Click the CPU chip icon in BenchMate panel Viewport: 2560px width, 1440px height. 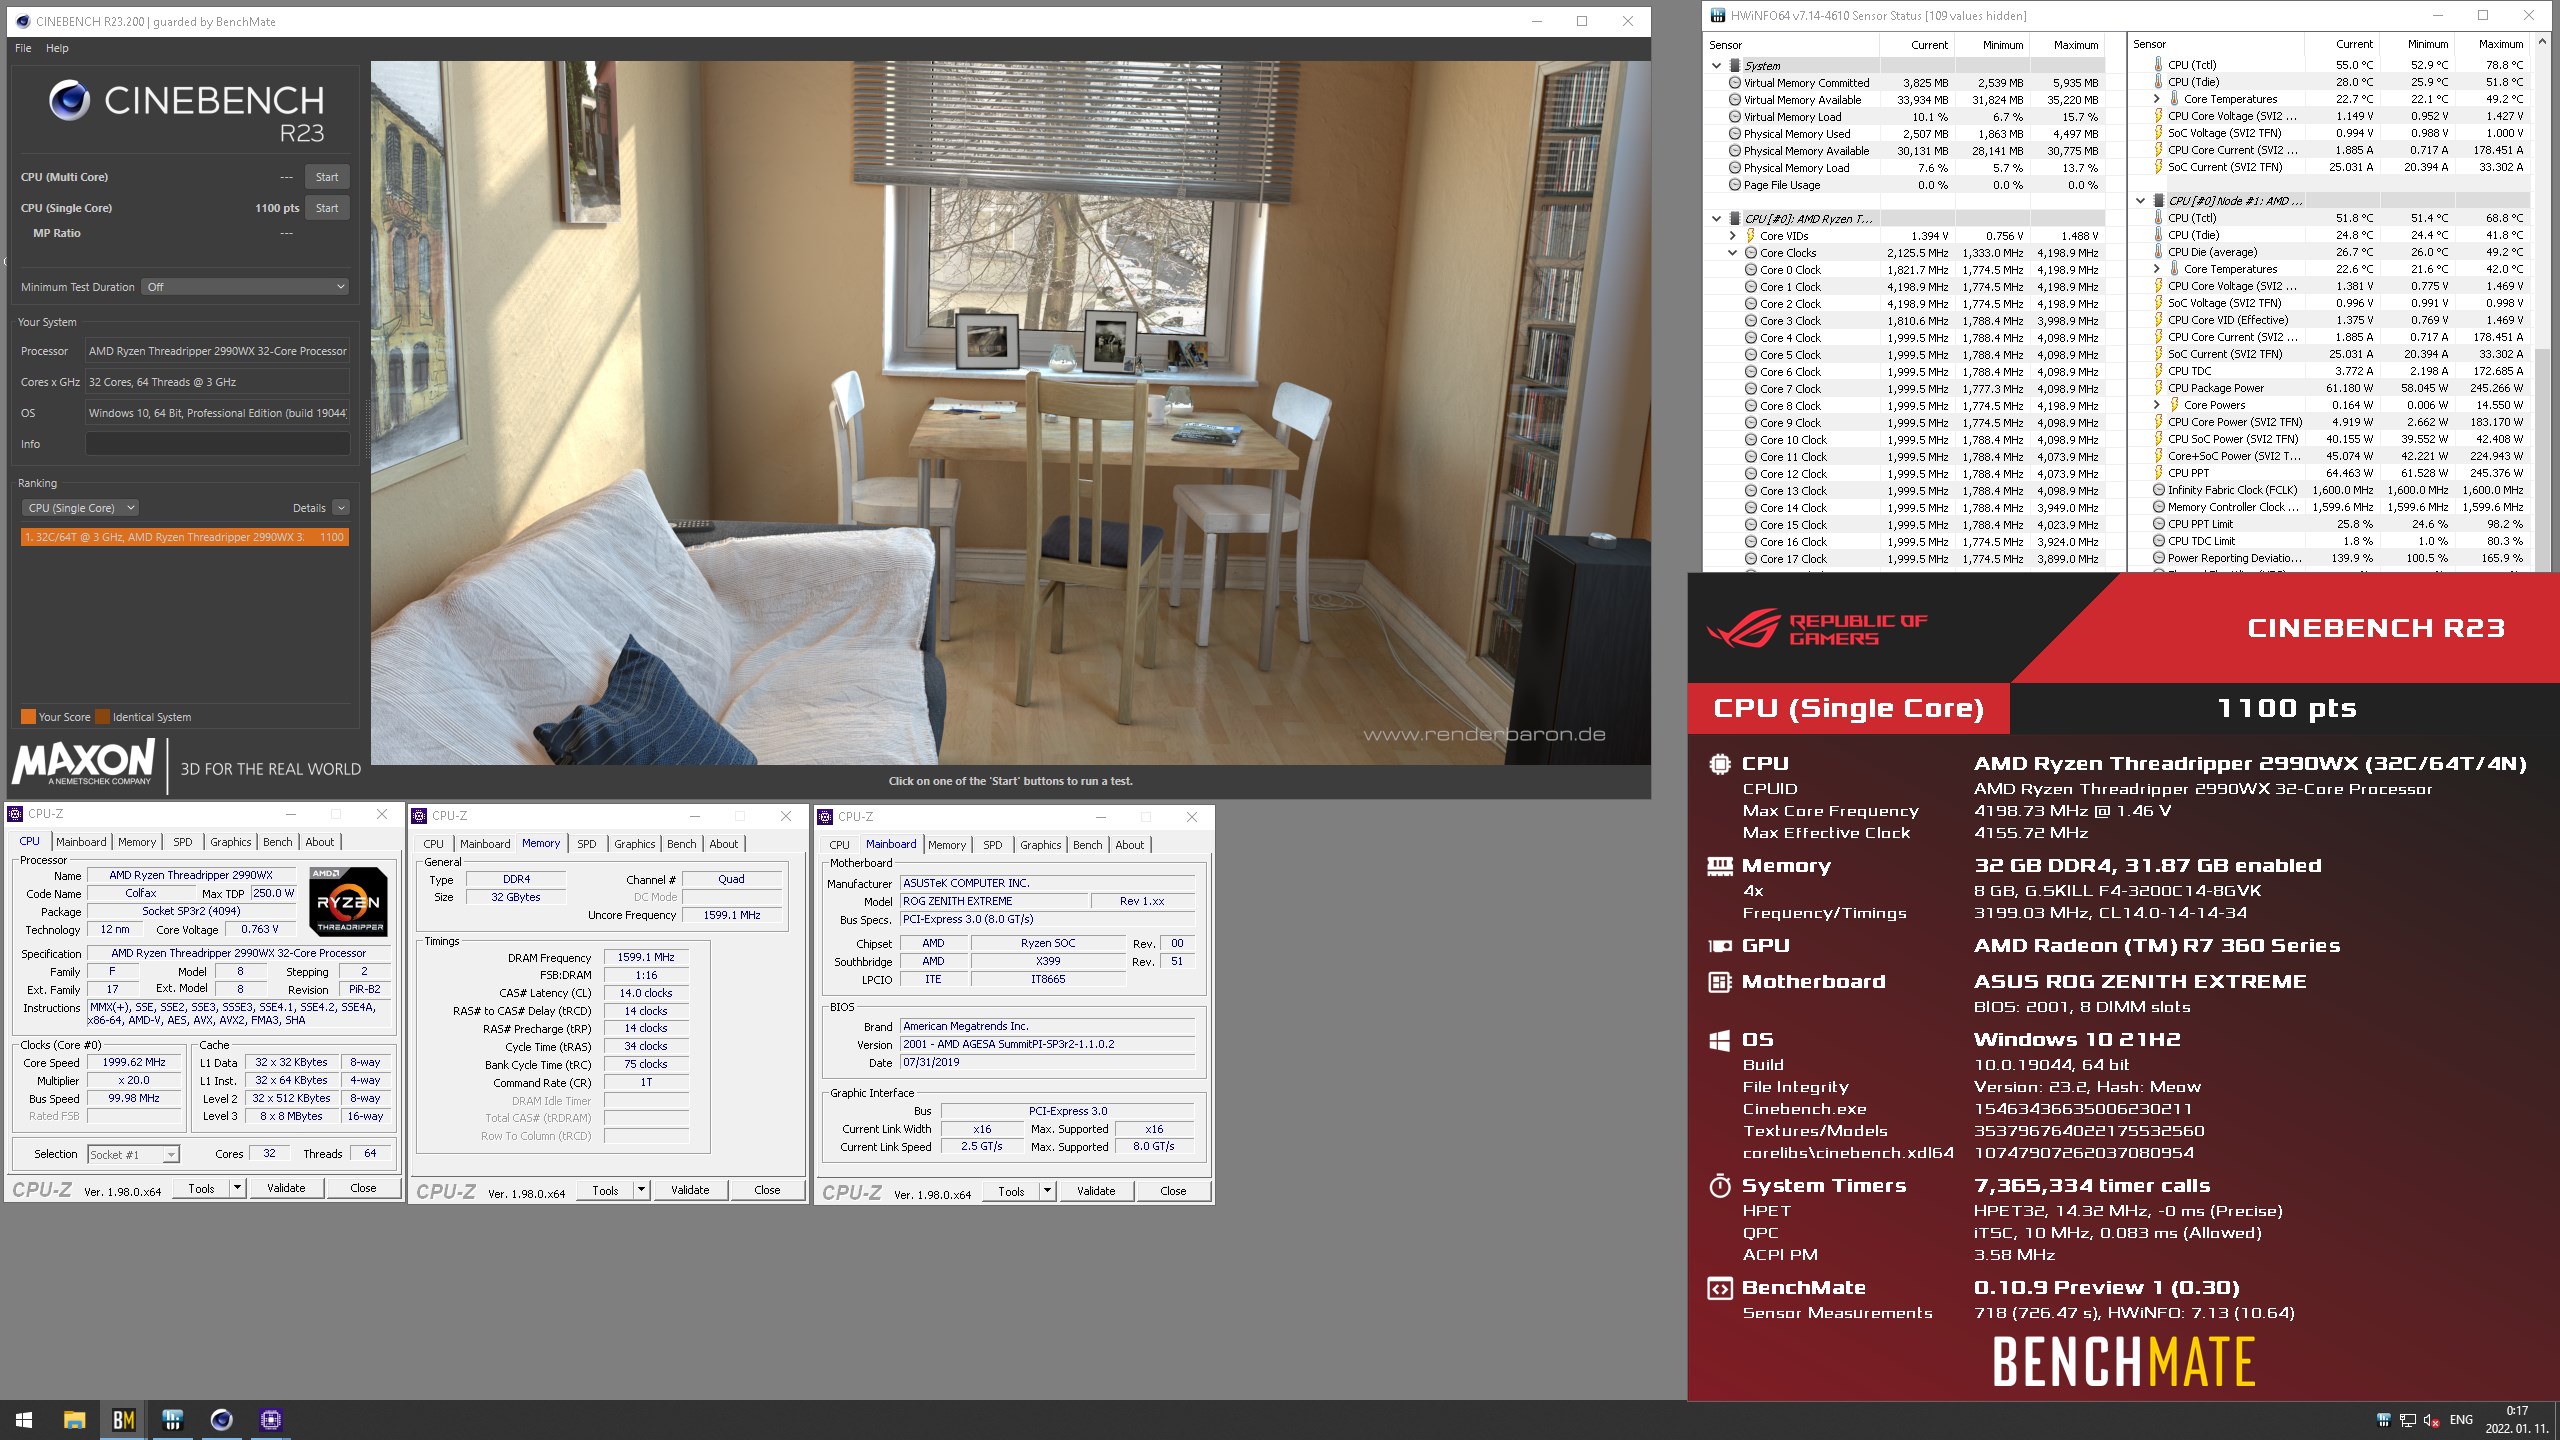pos(1719,764)
